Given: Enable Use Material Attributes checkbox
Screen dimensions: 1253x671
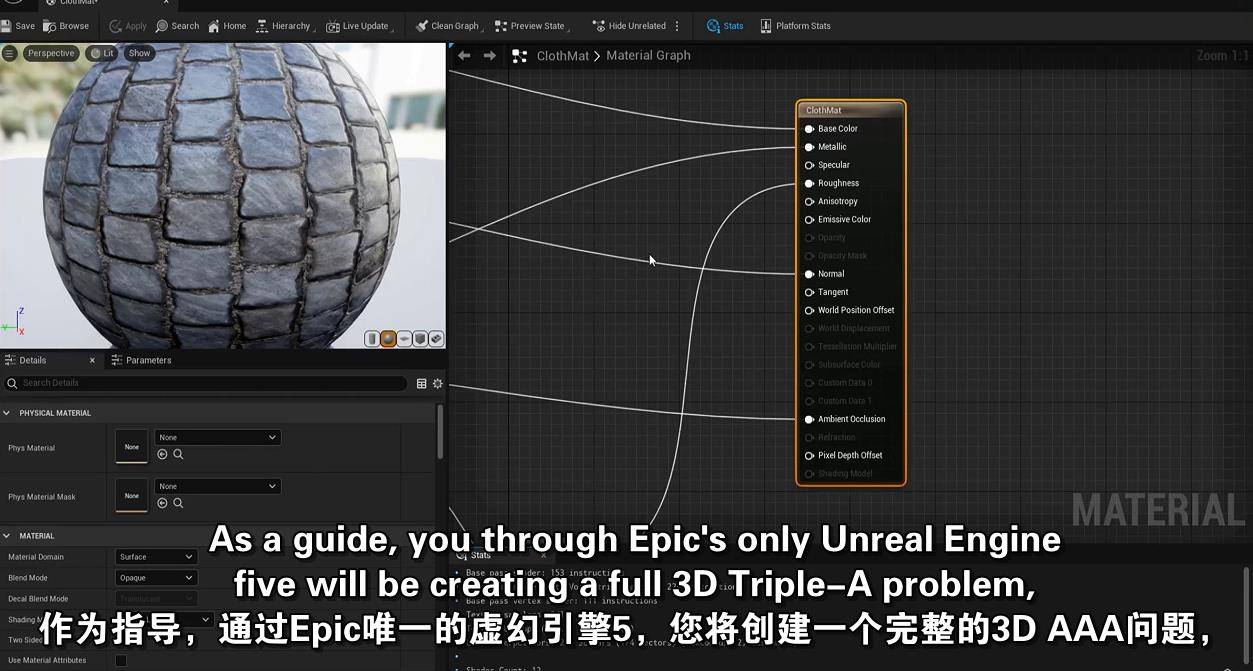Looking at the screenshot, I should pos(121,660).
